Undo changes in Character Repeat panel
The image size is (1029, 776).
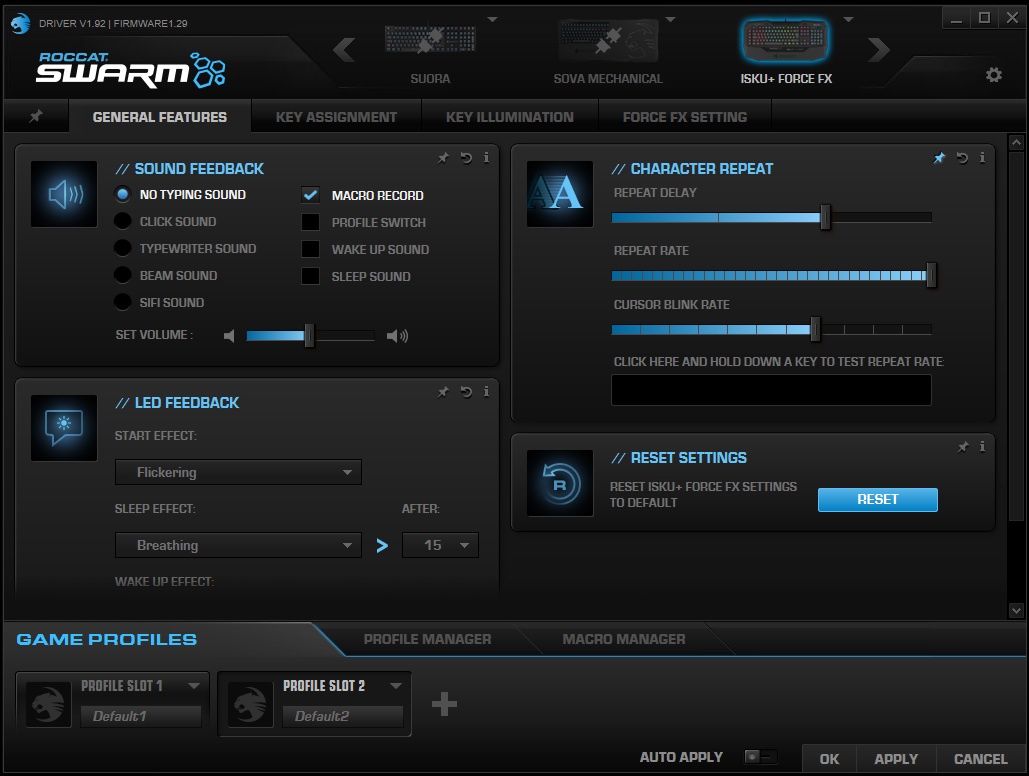(x=962, y=158)
